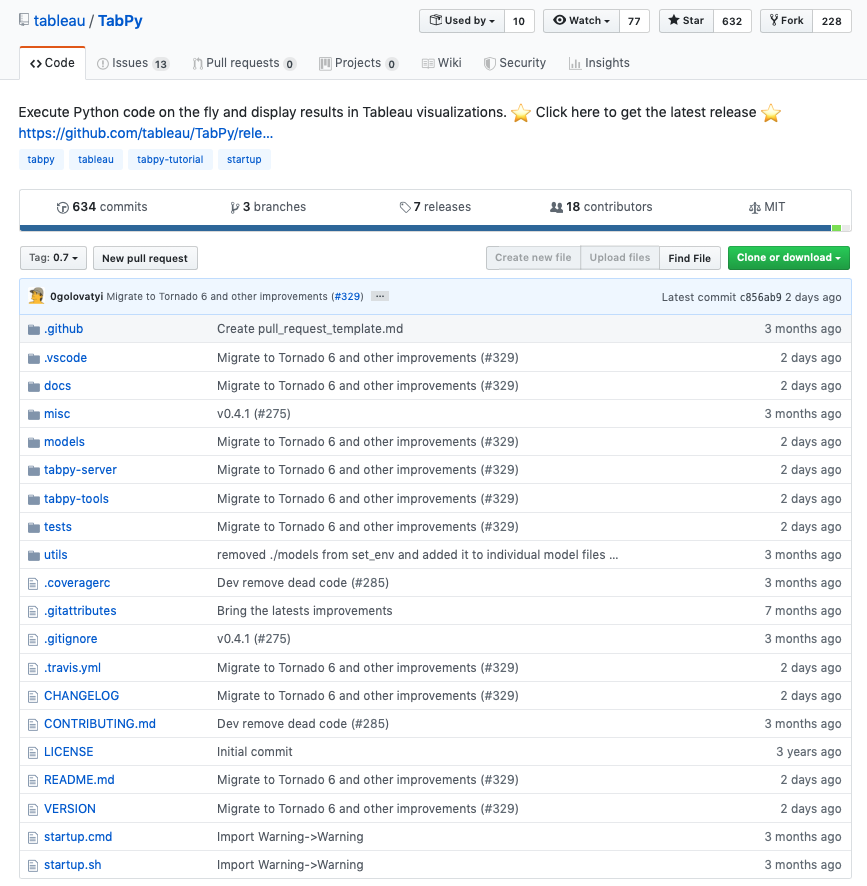867x886 pixels.
Task: Open the Used by dropdown
Action: coord(462,21)
